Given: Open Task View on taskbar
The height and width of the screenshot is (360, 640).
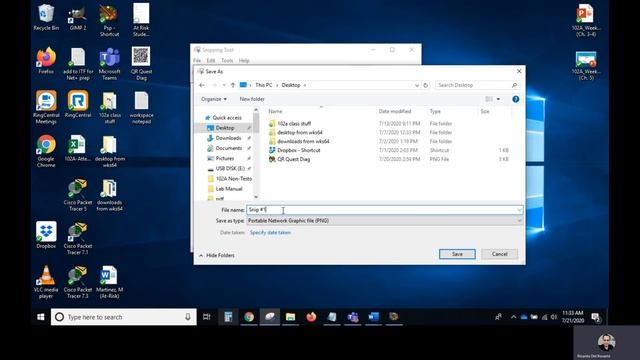Looking at the screenshot, I should 207,317.
